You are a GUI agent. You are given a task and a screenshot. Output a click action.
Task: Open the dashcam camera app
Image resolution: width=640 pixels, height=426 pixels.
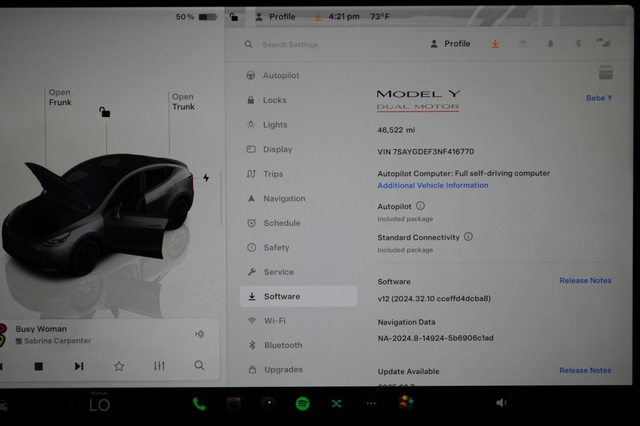click(x=233, y=404)
